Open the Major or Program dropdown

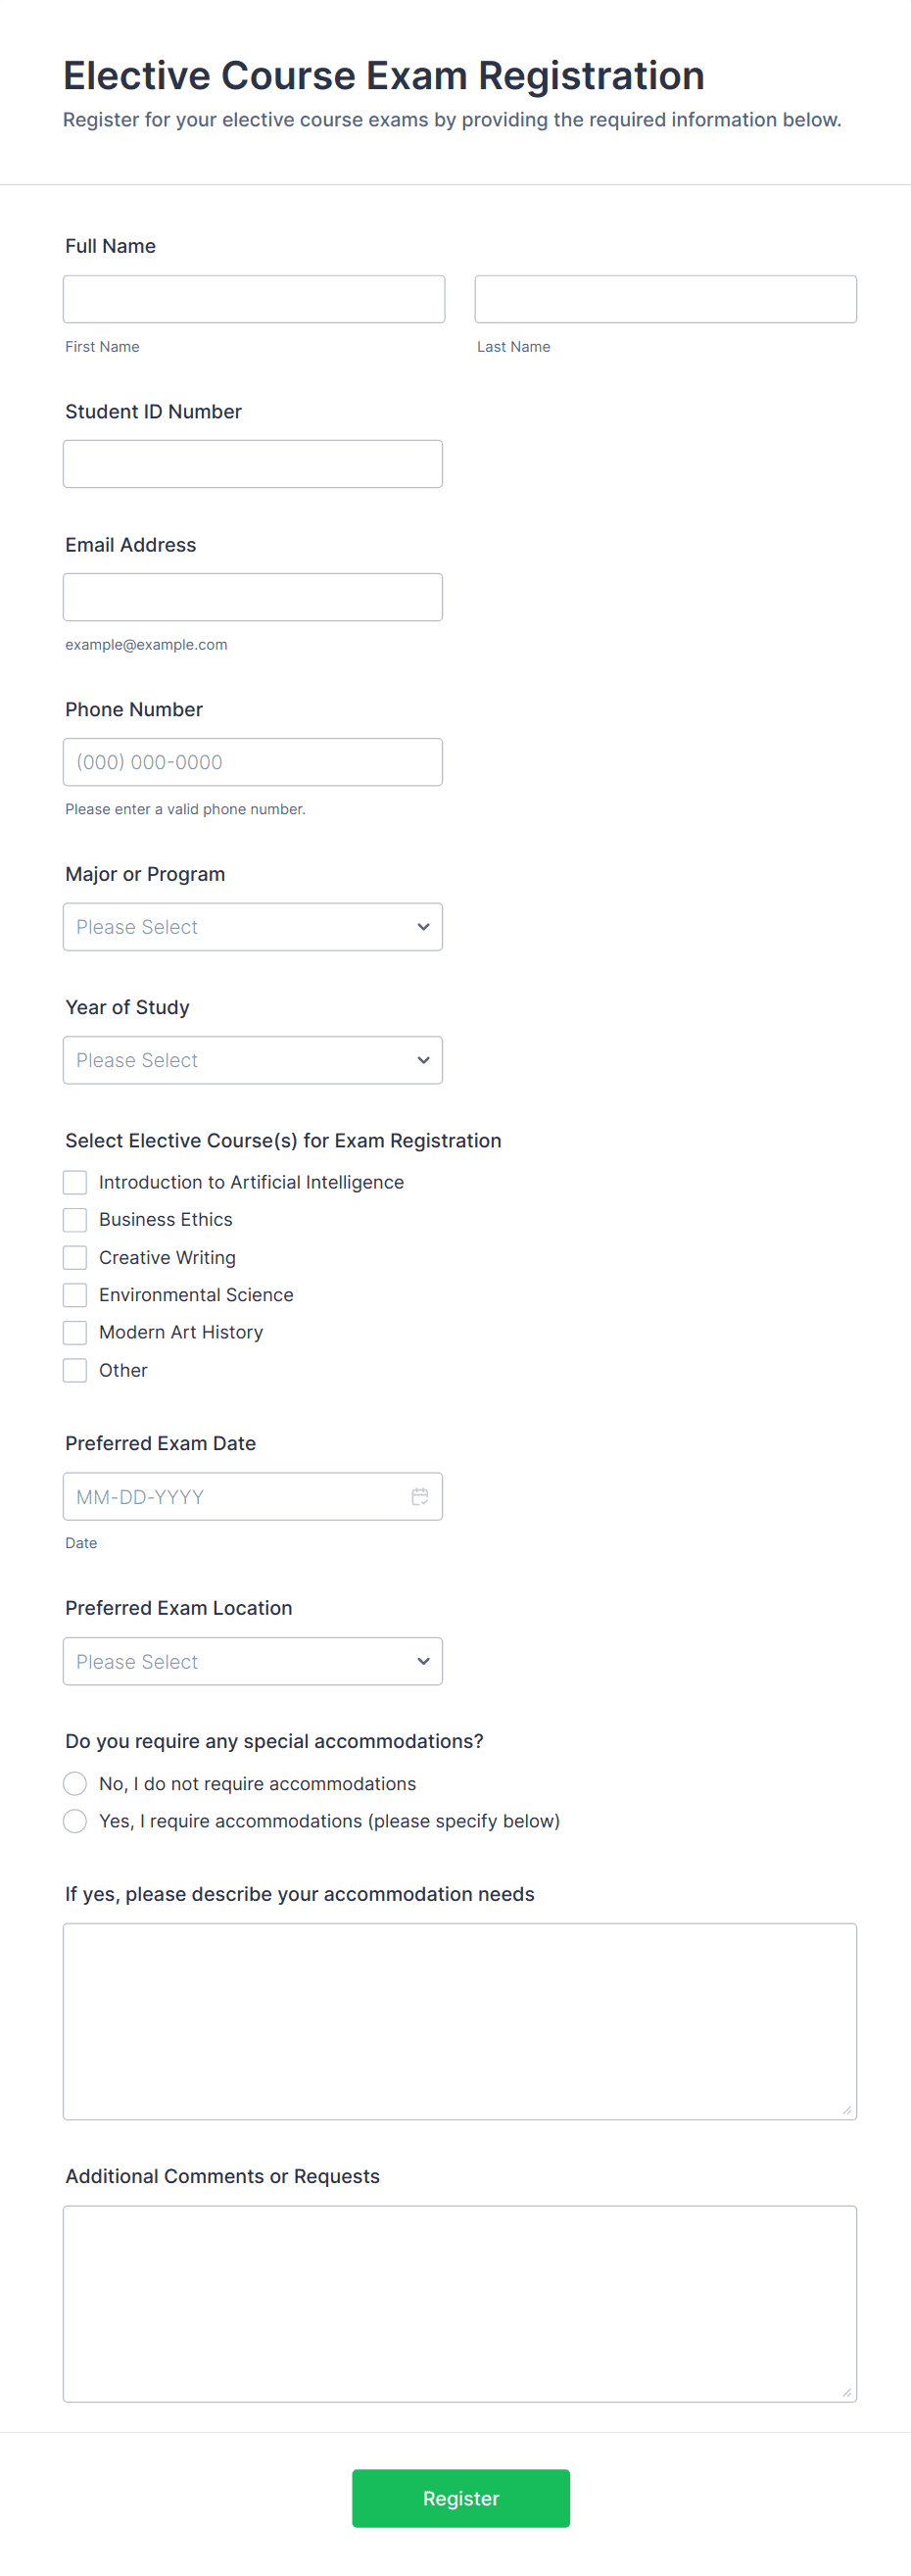(253, 927)
